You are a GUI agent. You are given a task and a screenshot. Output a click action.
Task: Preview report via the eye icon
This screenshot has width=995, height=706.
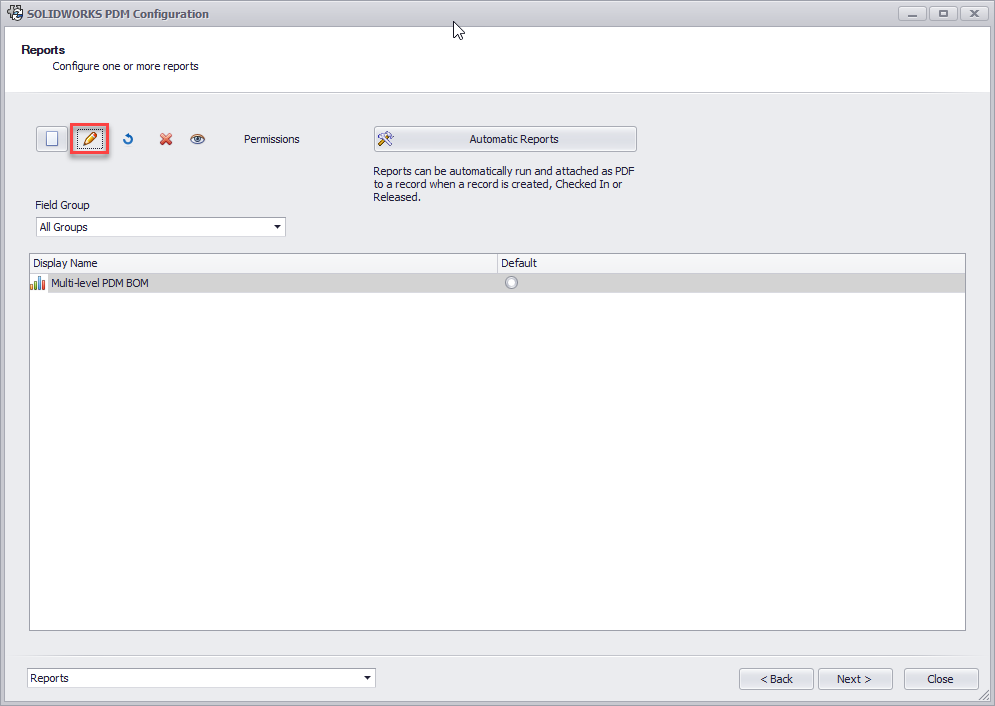click(197, 138)
